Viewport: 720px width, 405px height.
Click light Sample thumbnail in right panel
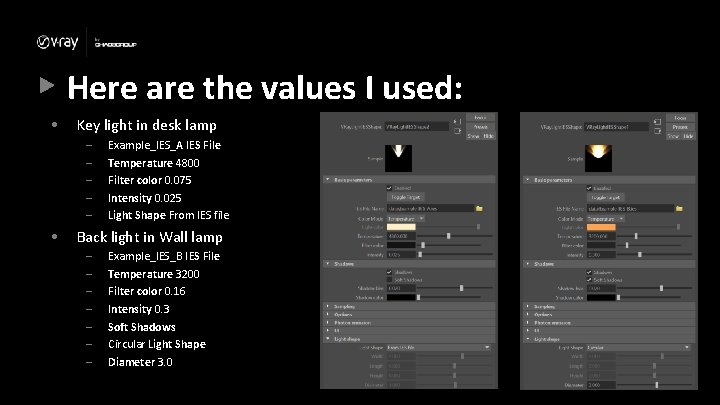pyautogui.click(x=598, y=158)
